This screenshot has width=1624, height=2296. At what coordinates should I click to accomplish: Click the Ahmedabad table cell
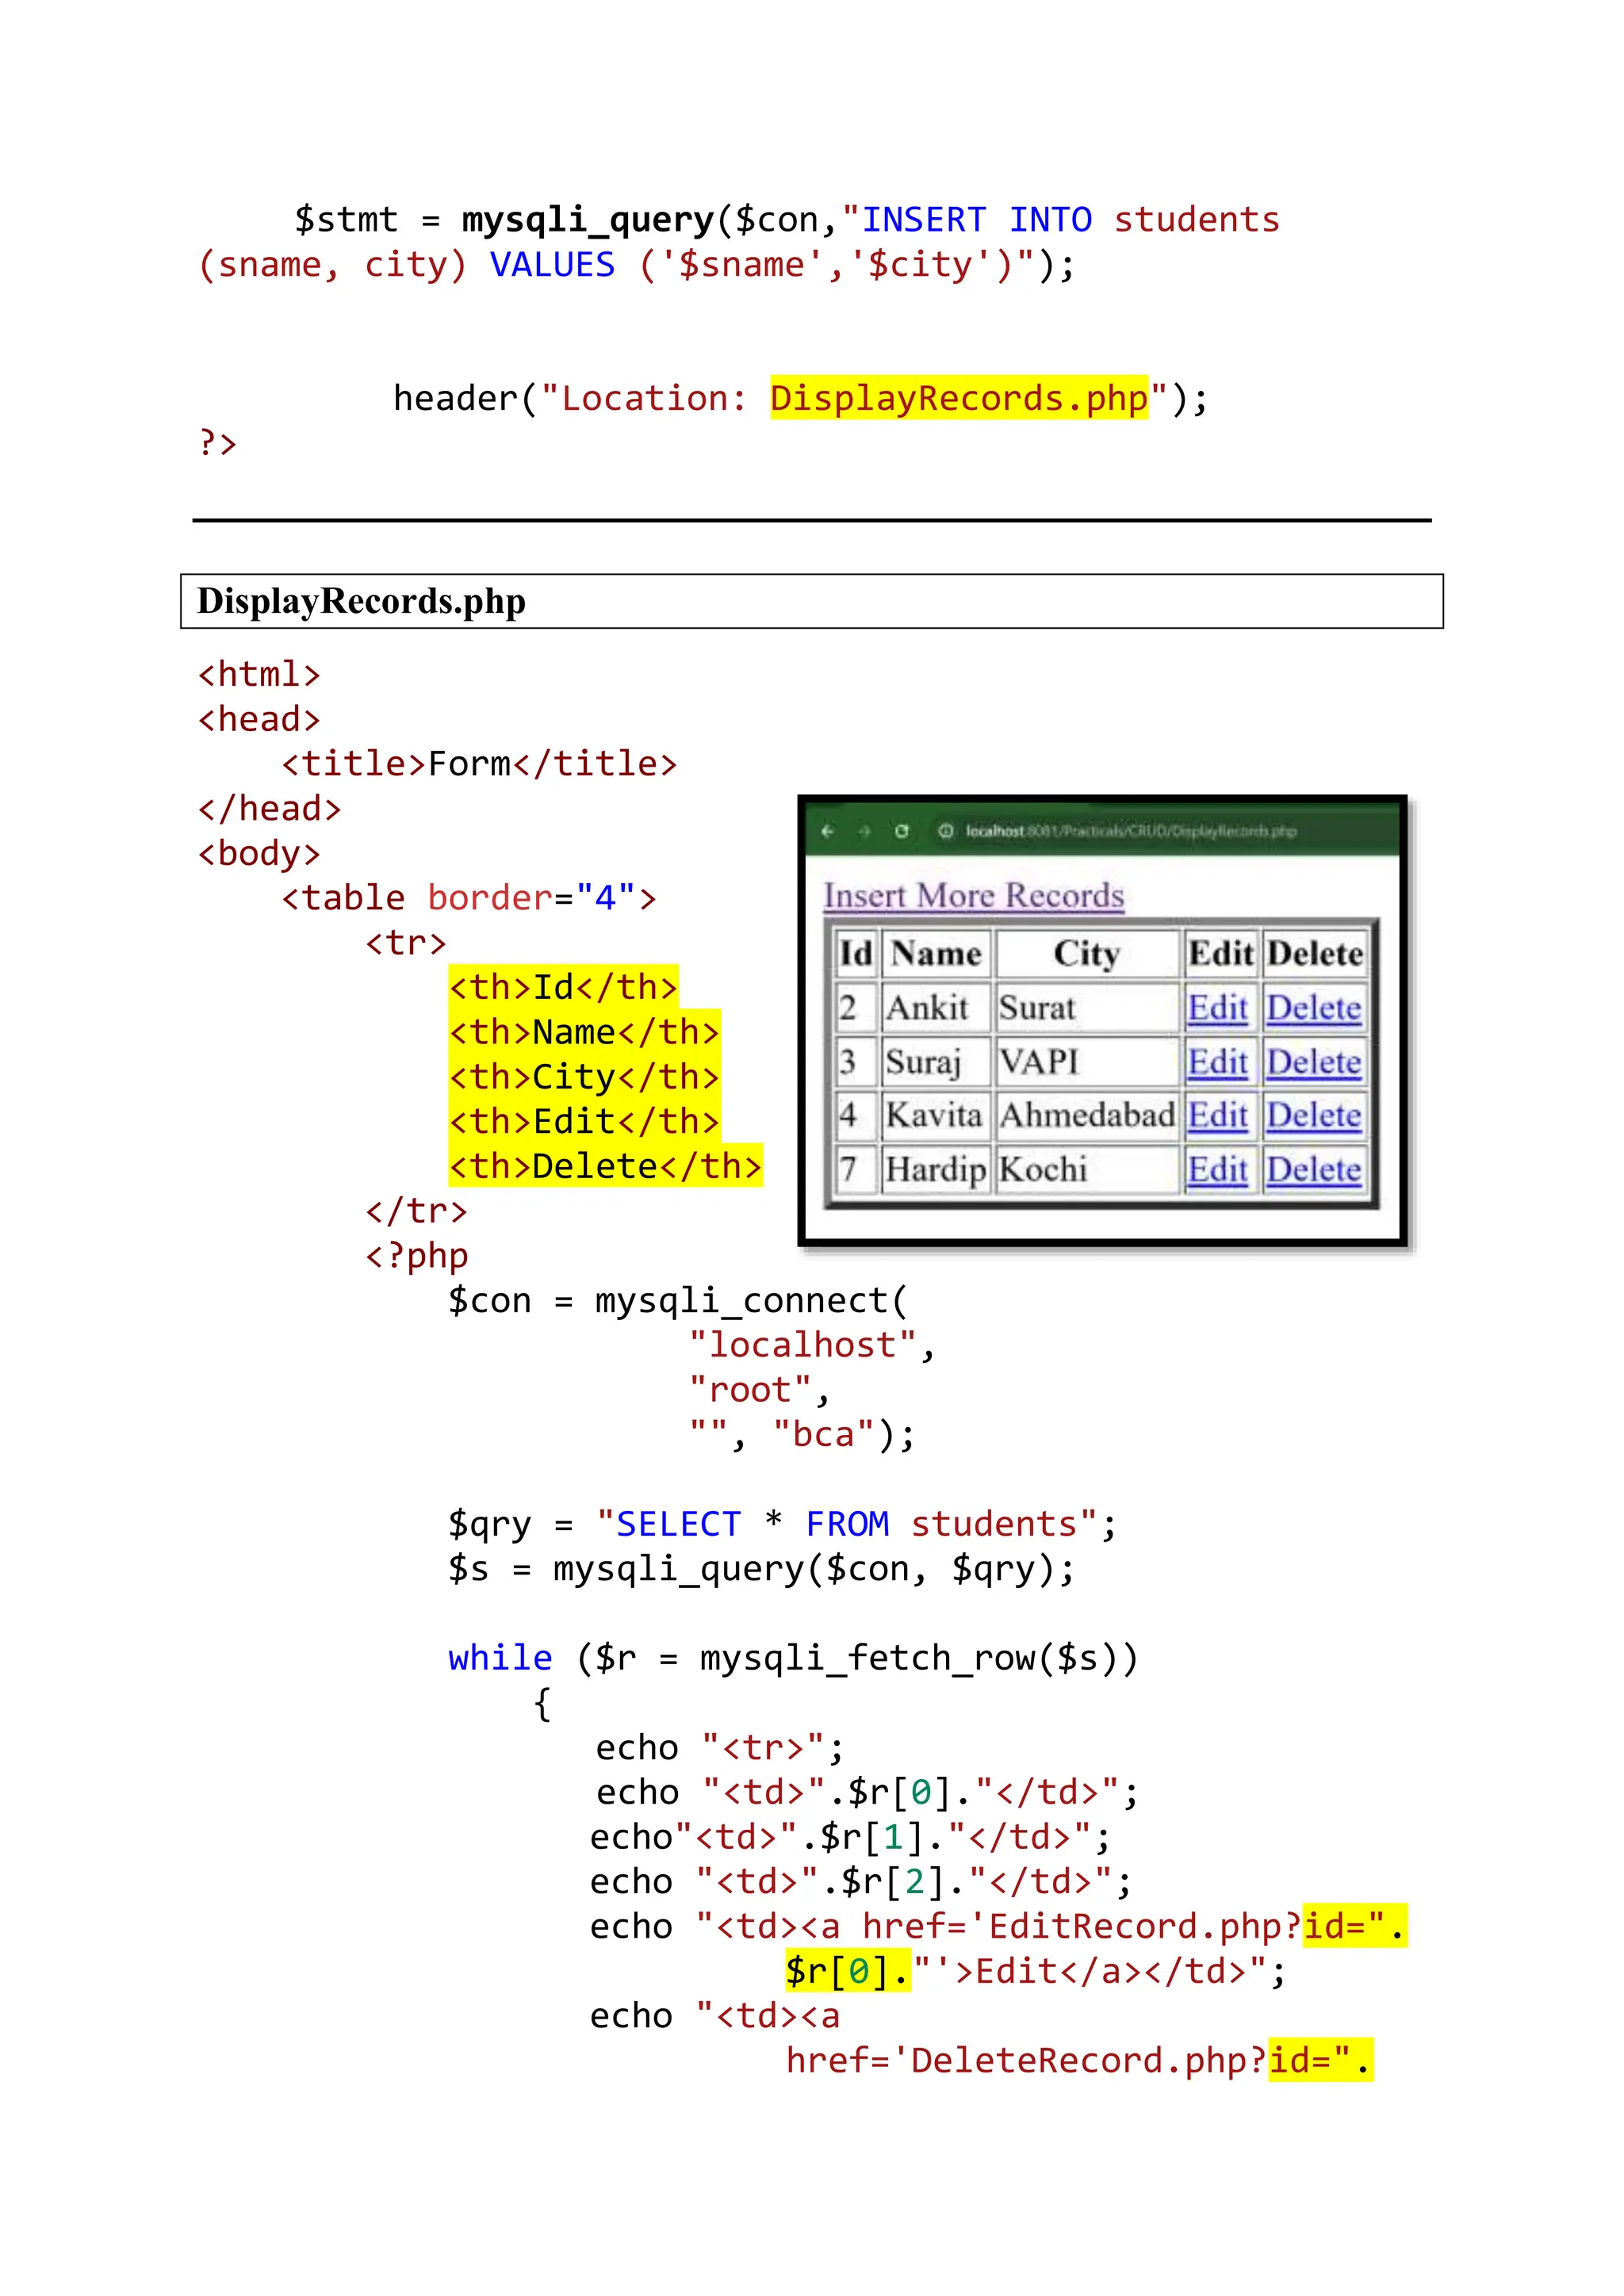1086,1115
